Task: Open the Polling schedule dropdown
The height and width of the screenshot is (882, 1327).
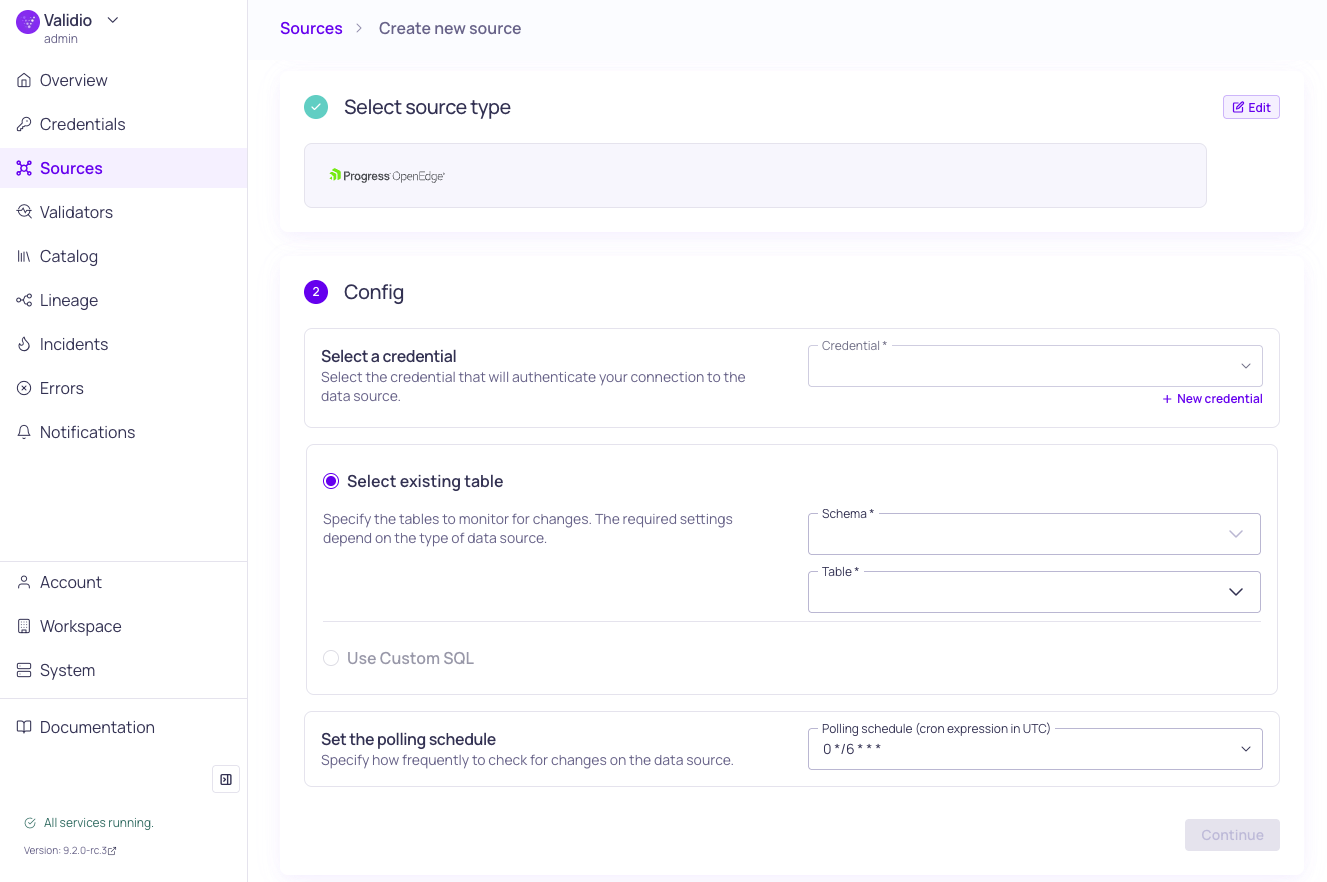Action: [x=1035, y=749]
